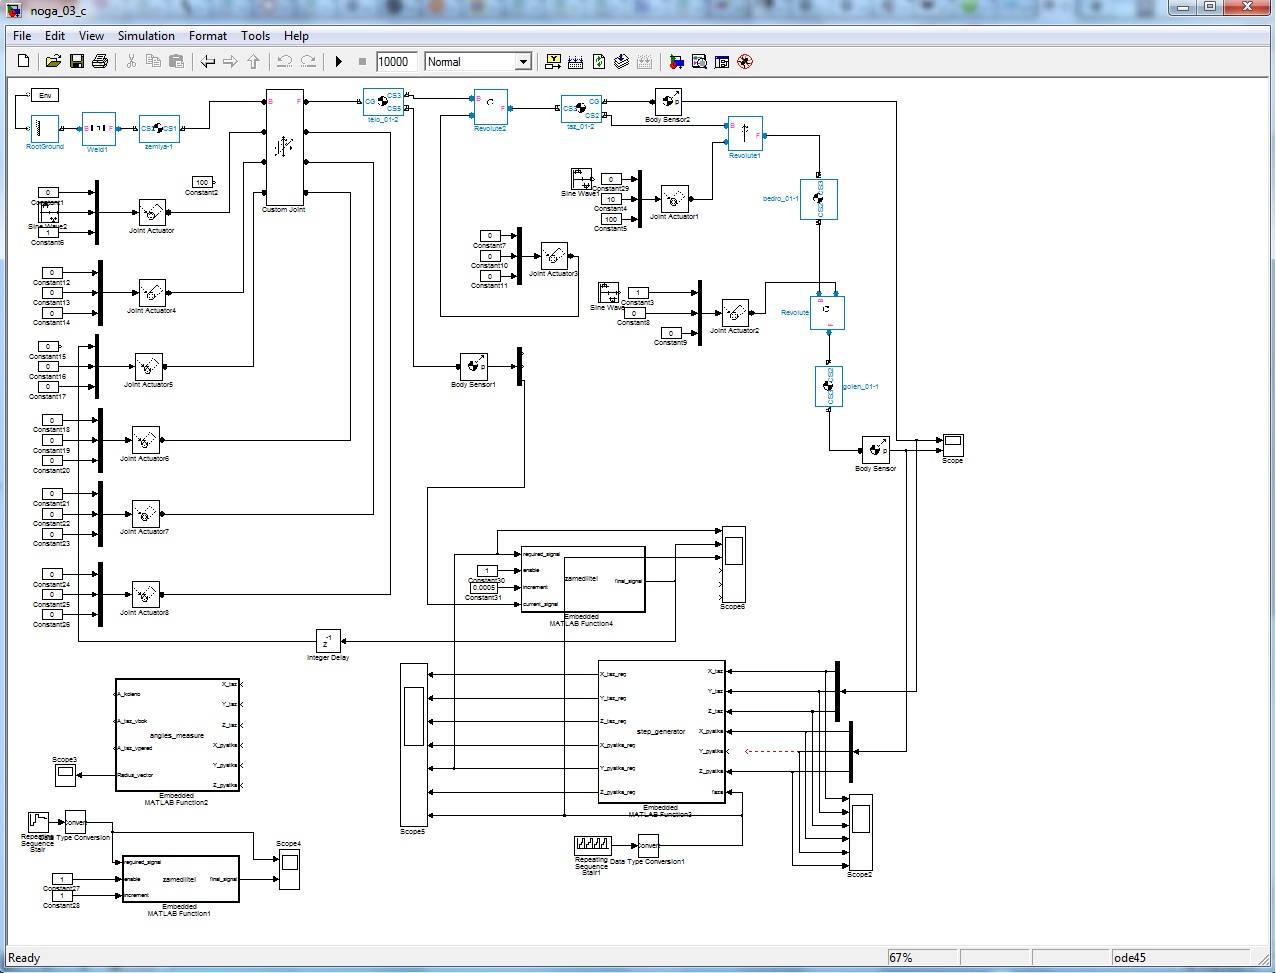Select the Integer Delay block
Image resolution: width=1276 pixels, height=973 pixels.
[x=328, y=641]
